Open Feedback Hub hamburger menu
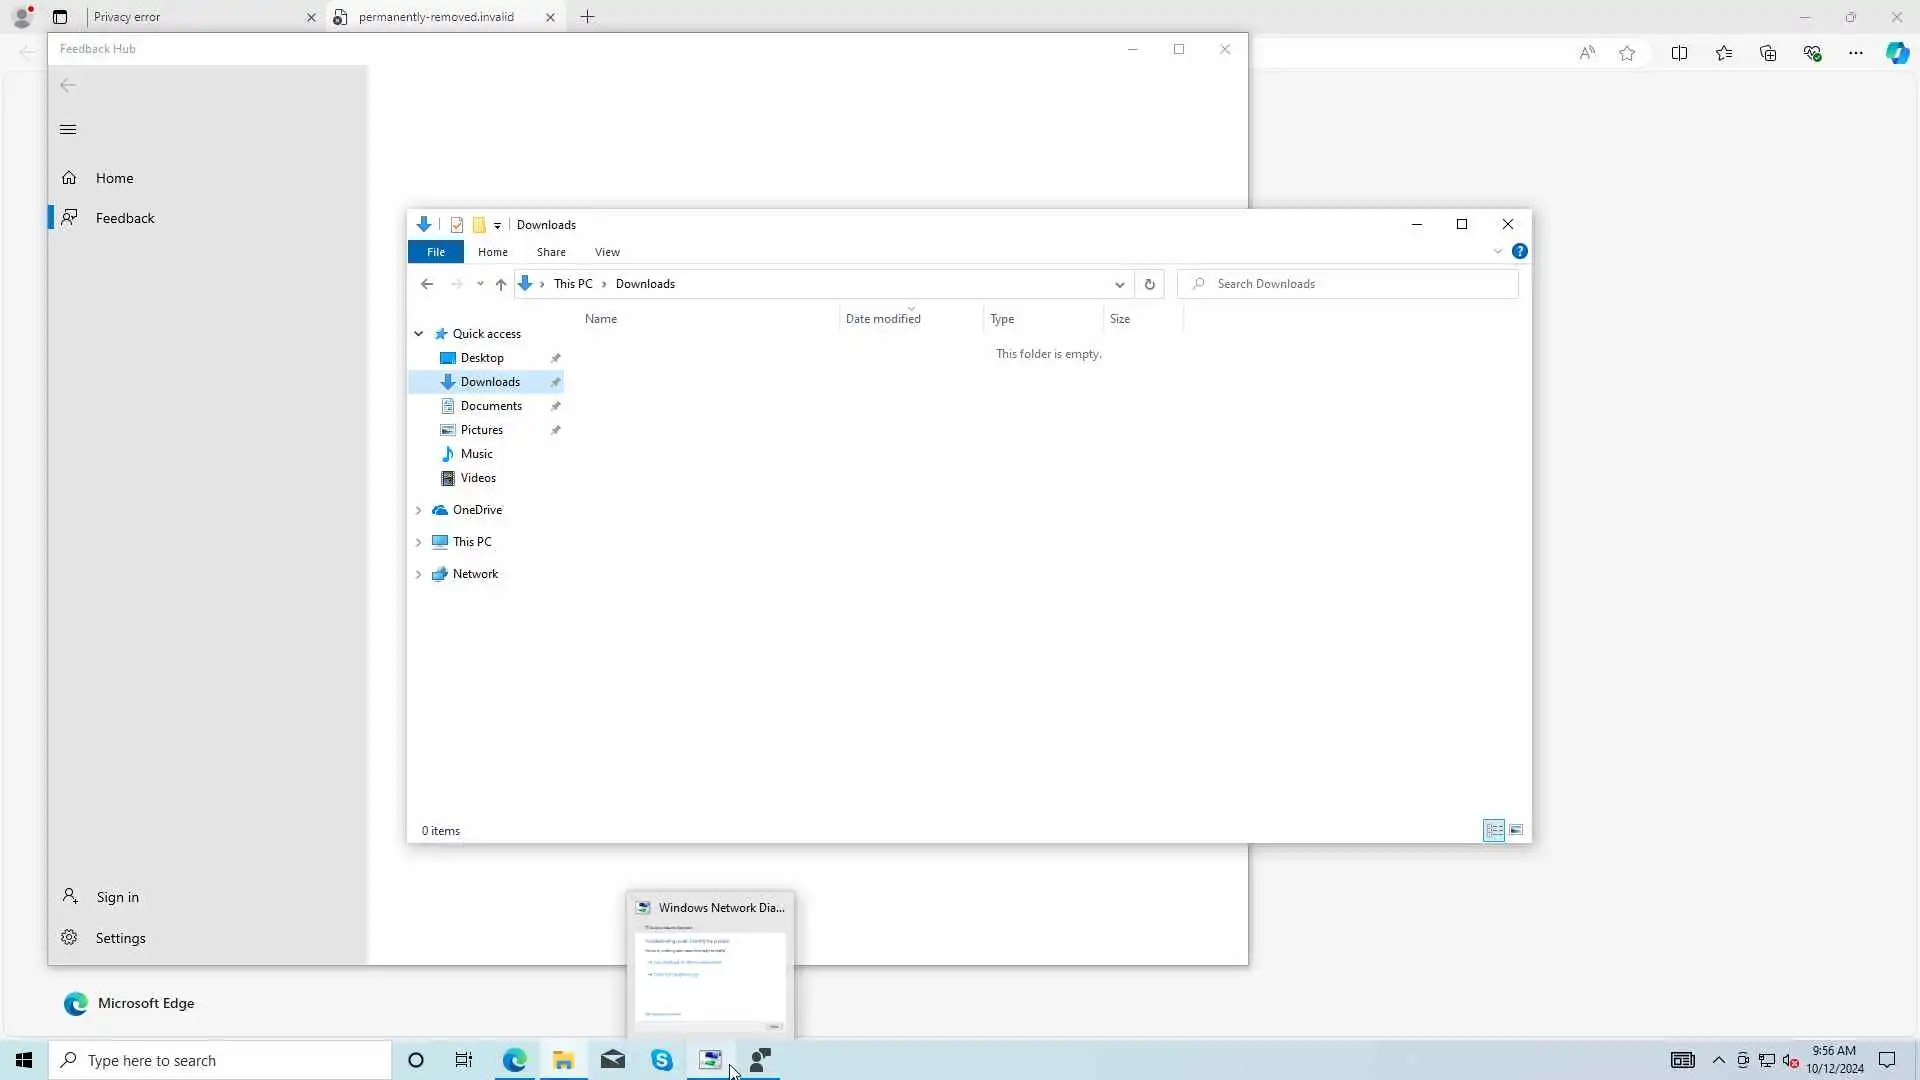The height and width of the screenshot is (1080, 1920). (x=68, y=130)
